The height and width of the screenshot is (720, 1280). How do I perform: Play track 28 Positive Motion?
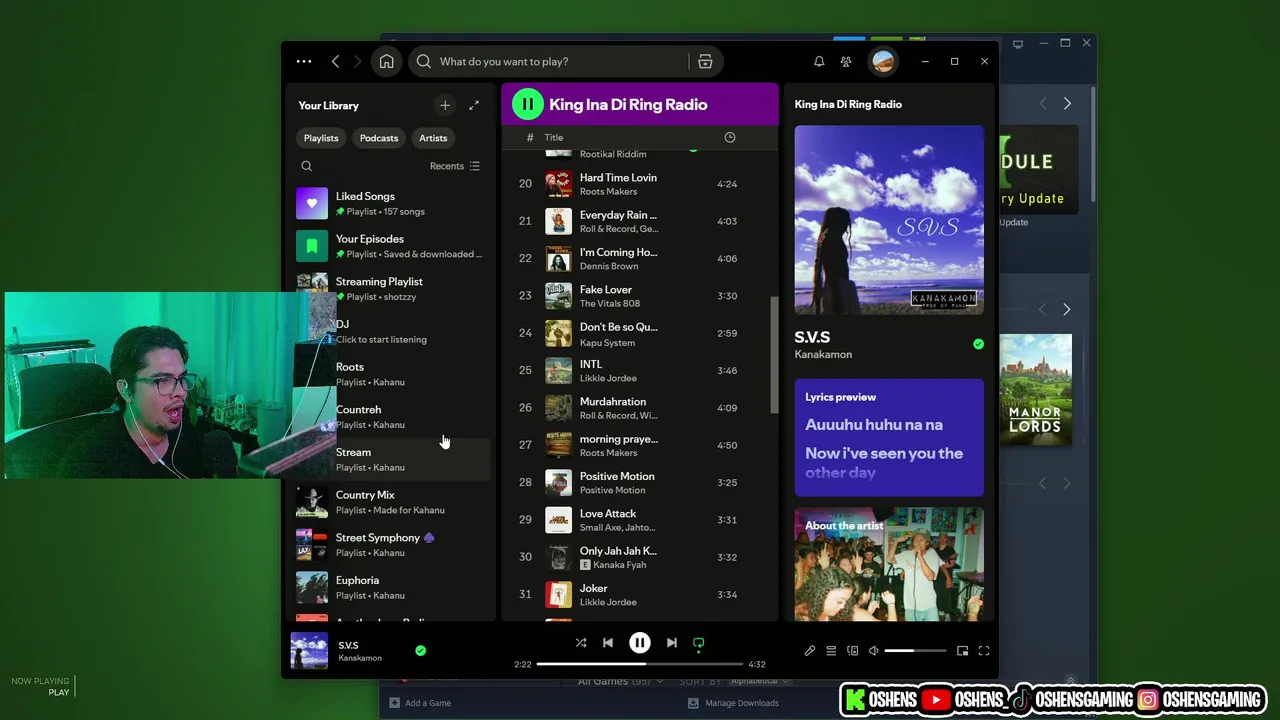click(640, 483)
